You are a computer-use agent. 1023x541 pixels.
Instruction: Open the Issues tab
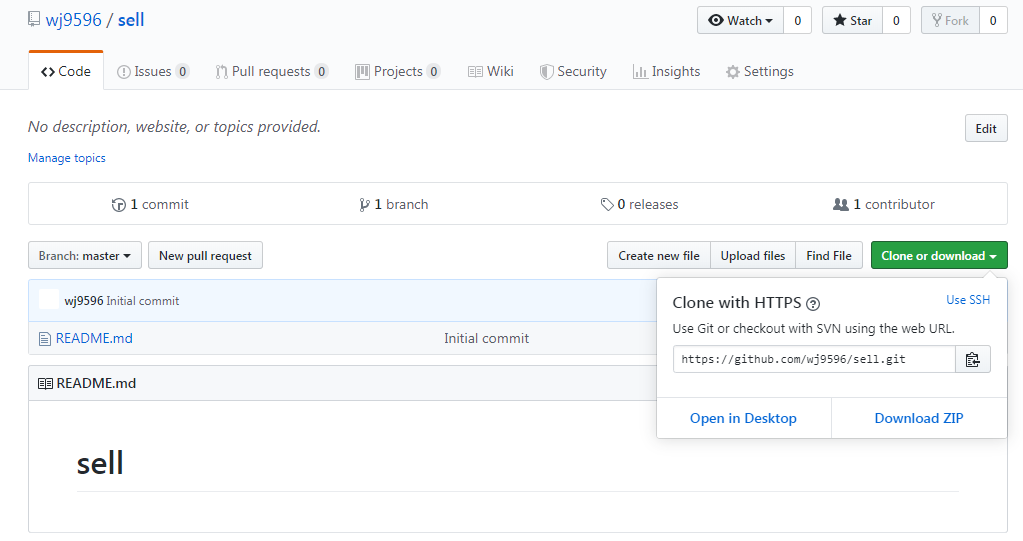153,71
